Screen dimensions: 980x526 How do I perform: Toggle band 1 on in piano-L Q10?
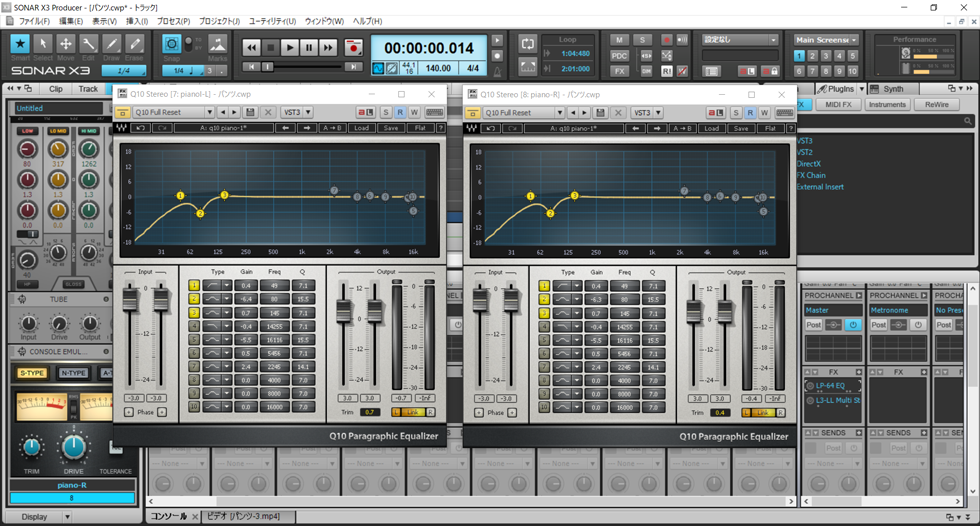tap(194, 285)
